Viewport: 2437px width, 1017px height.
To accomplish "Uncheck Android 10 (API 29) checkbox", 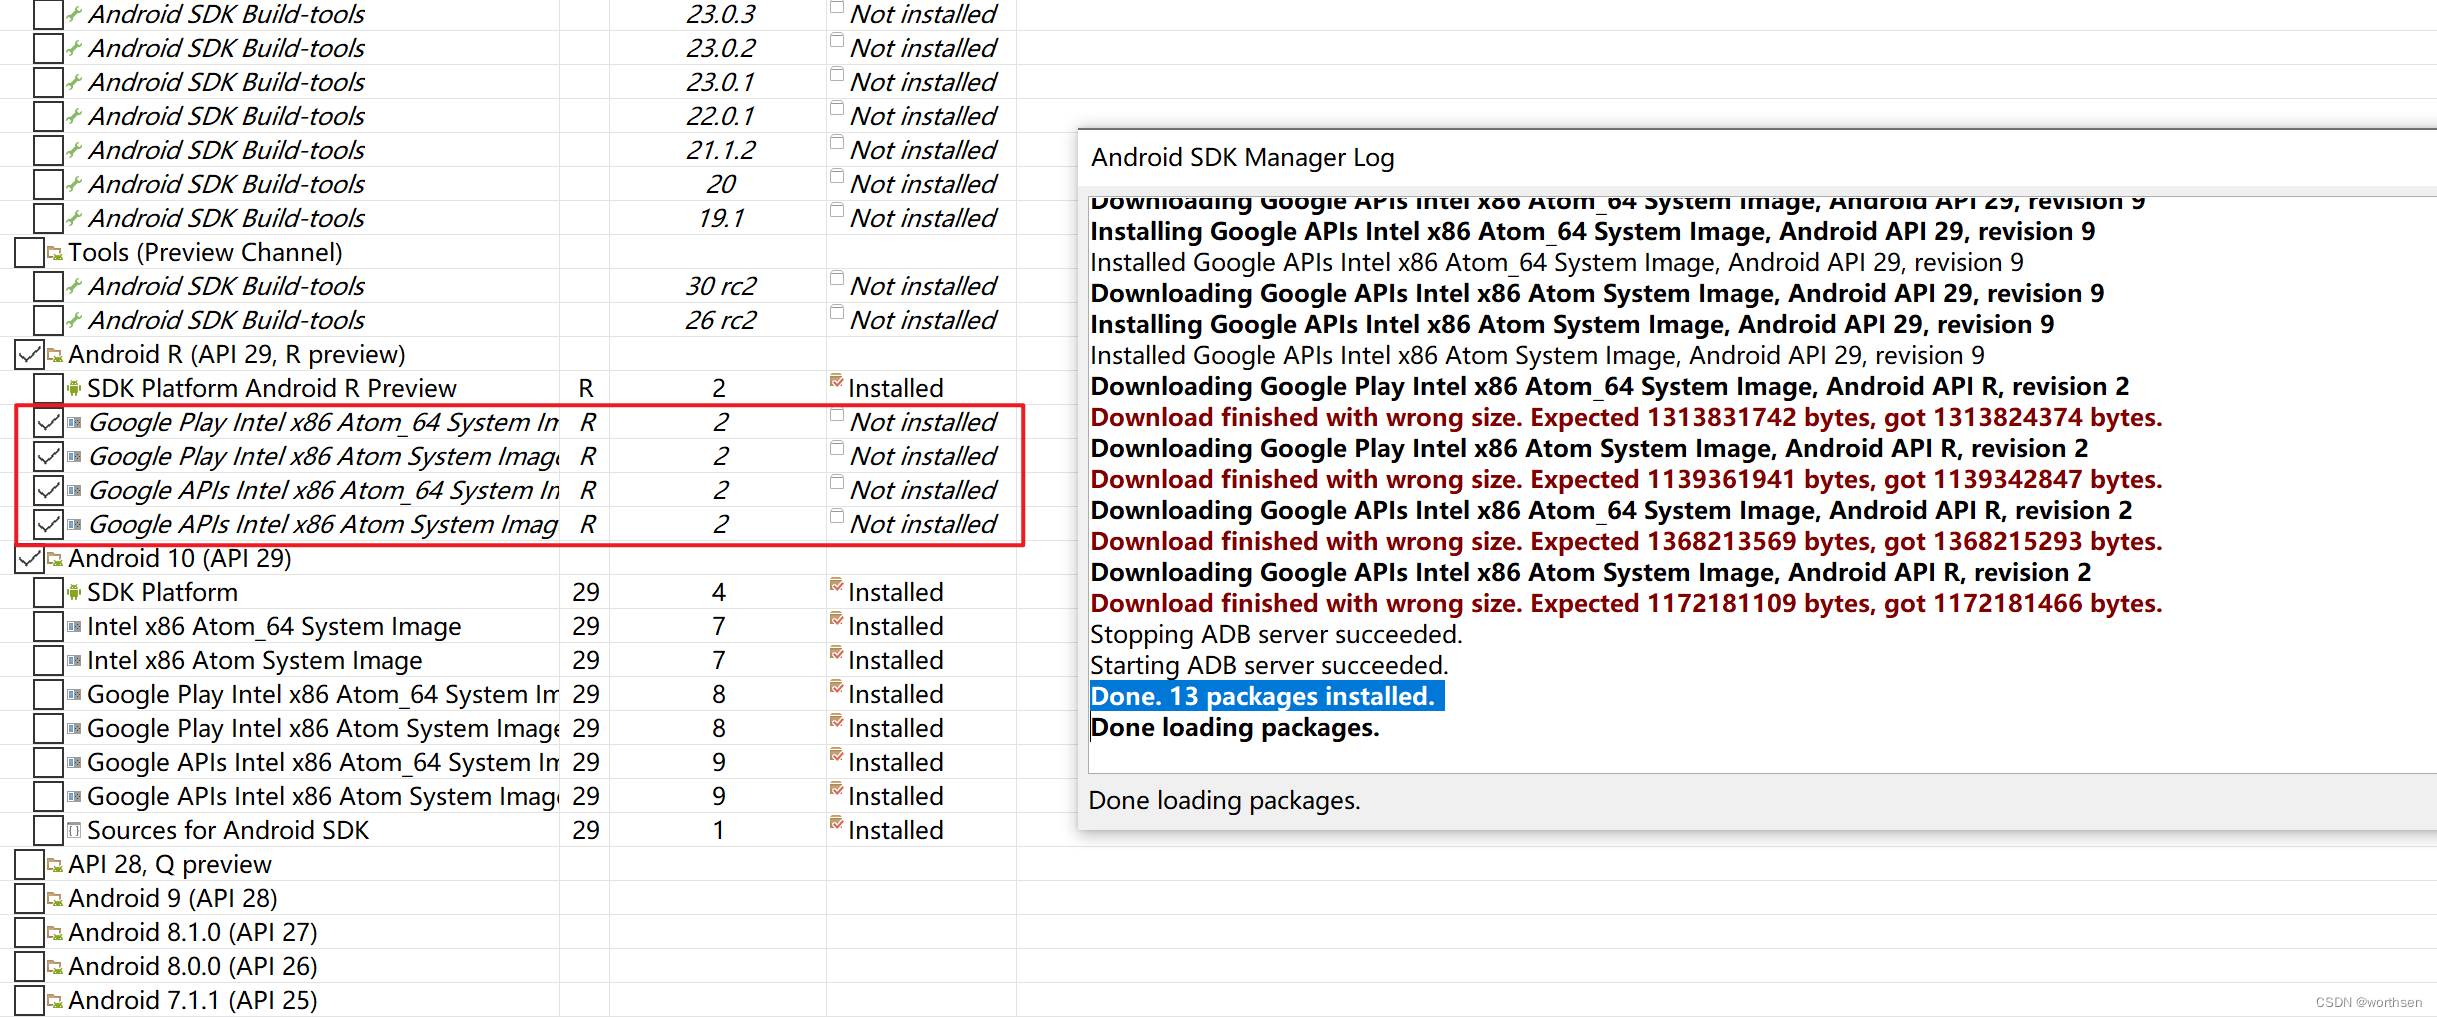I will click(29, 558).
